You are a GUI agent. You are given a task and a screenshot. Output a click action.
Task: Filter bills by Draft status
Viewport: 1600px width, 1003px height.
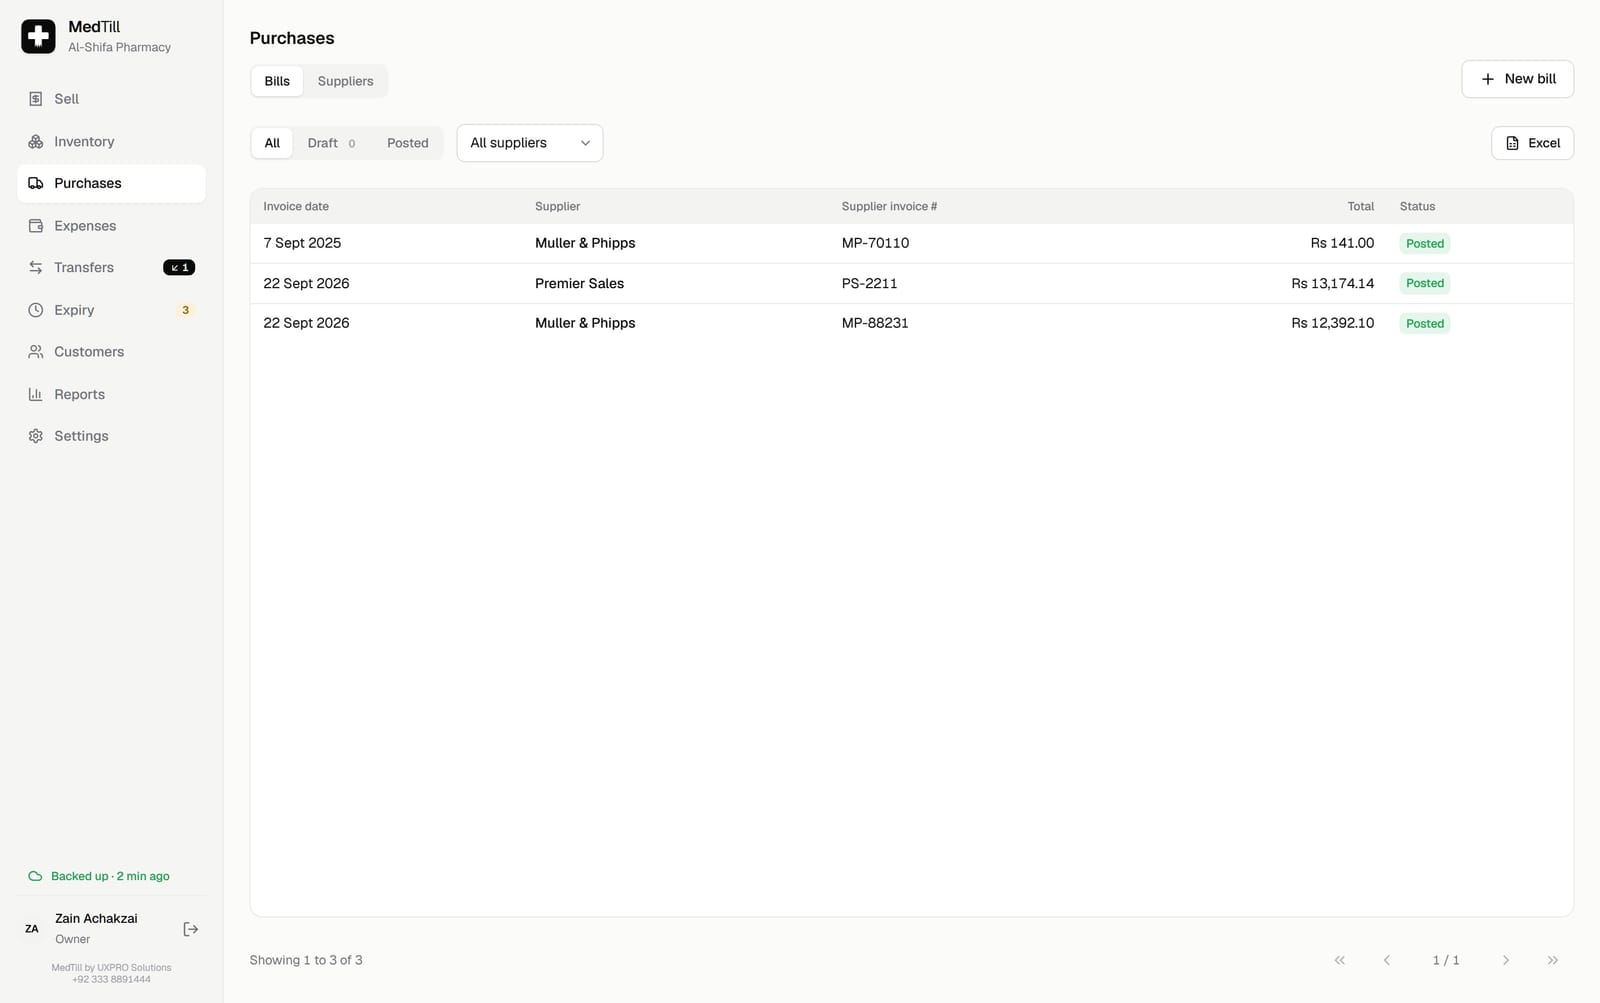[331, 143]
